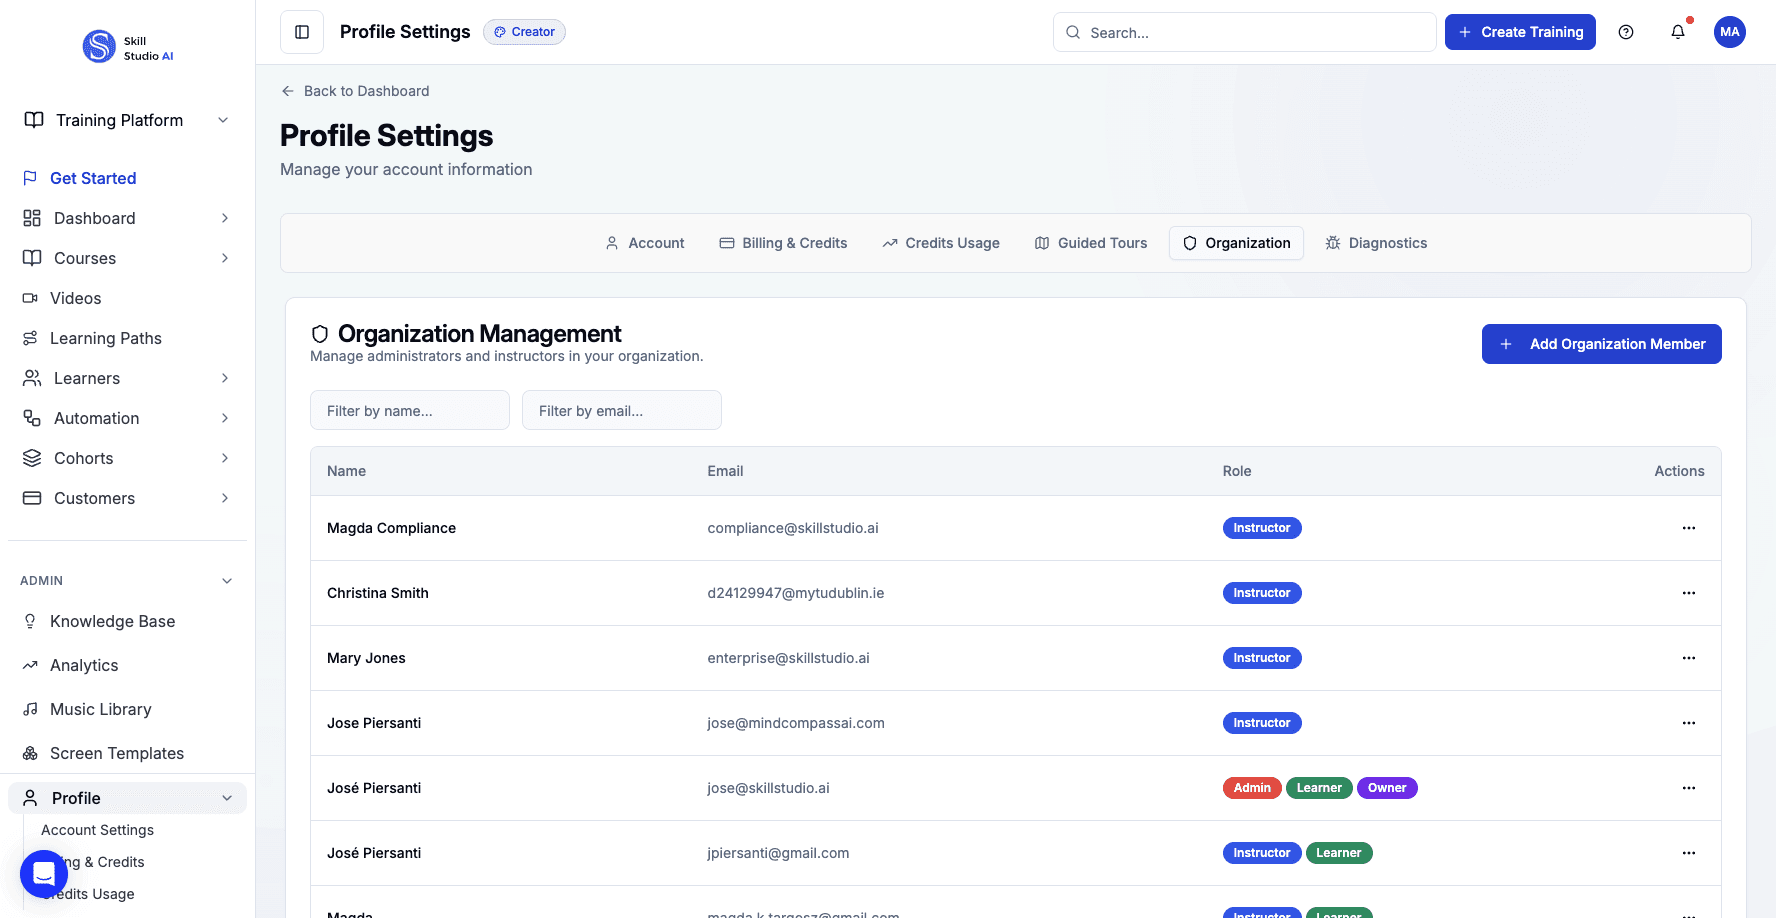The image size is (1776, 918).
Task: Click the Filter by email field
Action: coord(621,410)
